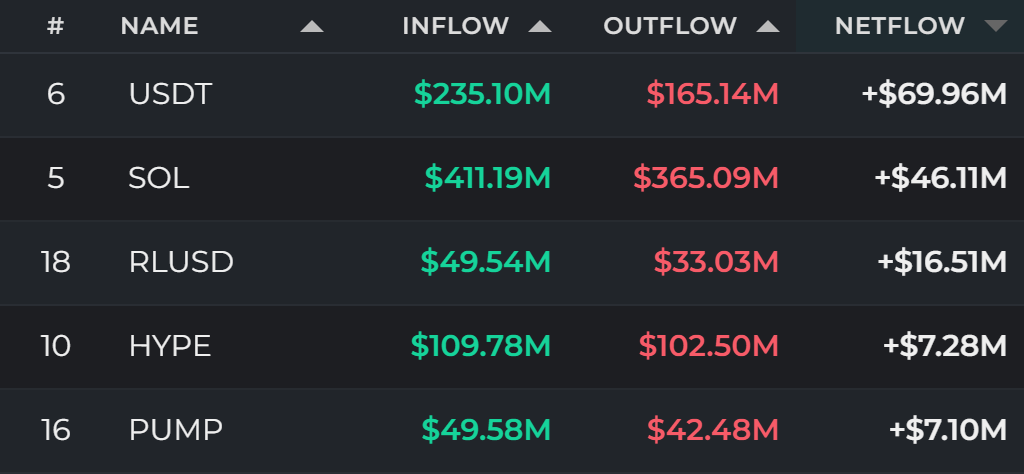This screenshot has height=474, width=1024.
Task: Toggle the NETFLOW descending sort arrow
Action: [x=995, y=27]
